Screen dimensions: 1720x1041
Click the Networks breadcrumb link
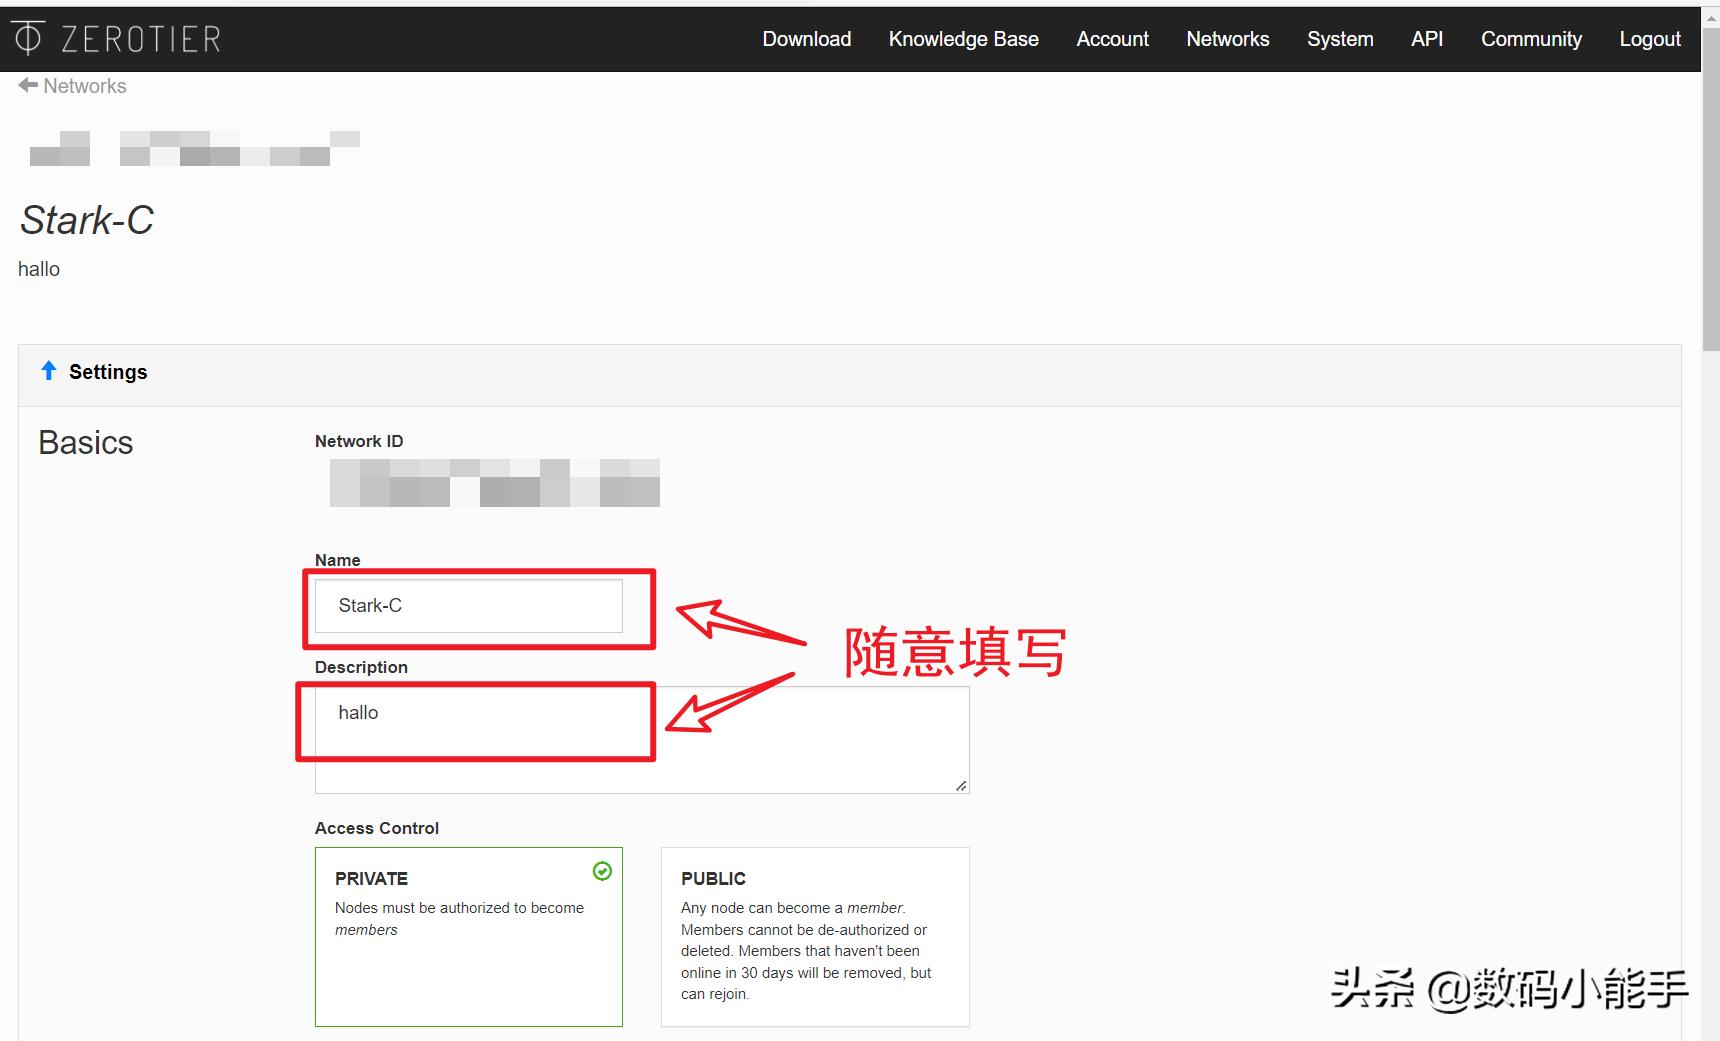tap(84, 85)
